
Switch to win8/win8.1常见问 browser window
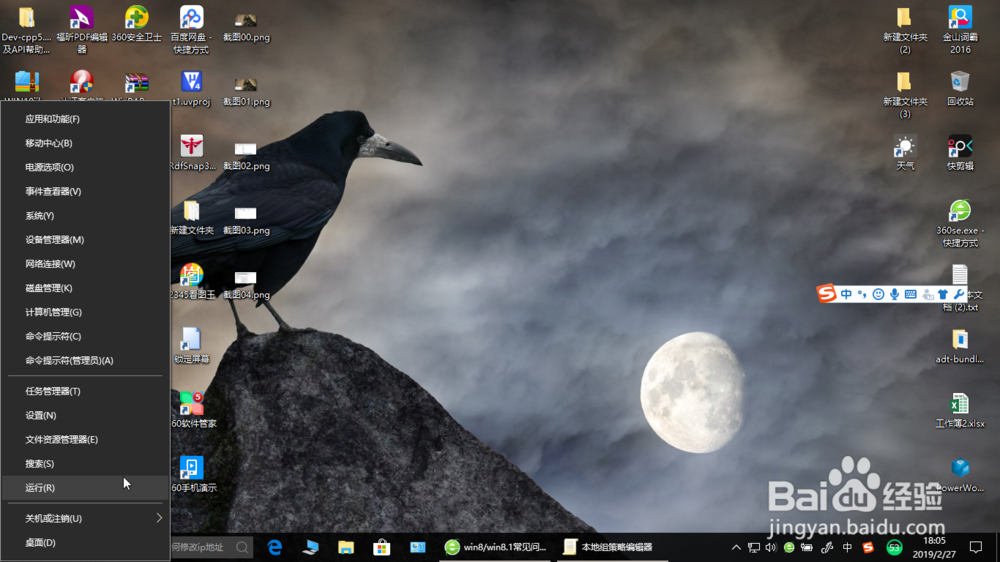496,547
